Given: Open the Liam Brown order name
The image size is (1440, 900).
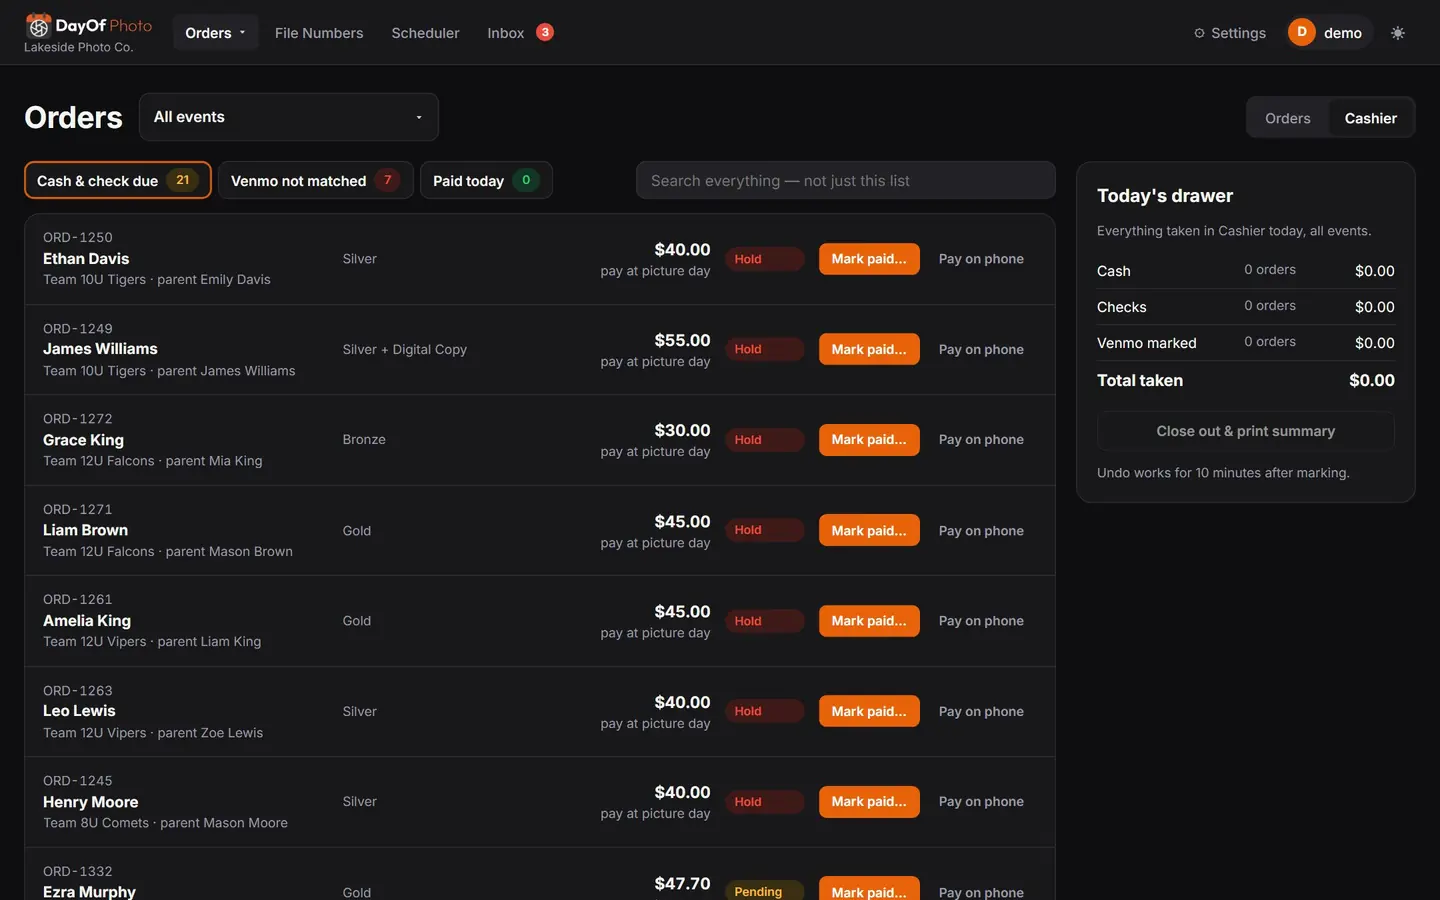Looking at the screenshot, I should tap(85, 530).
